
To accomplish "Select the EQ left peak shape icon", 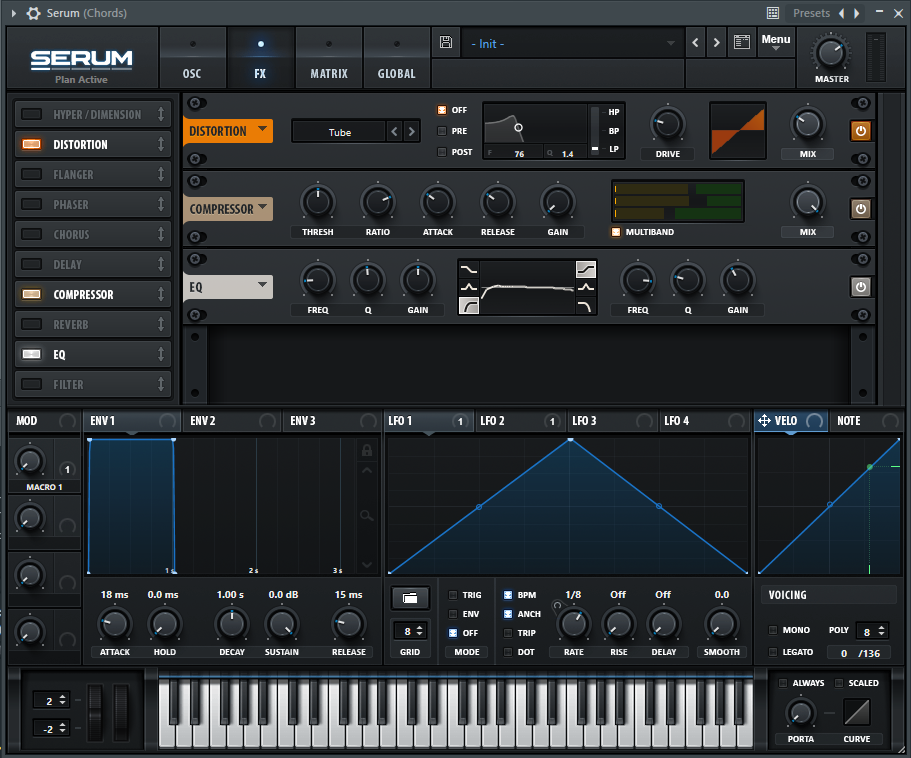I will [x=468, y=287].
